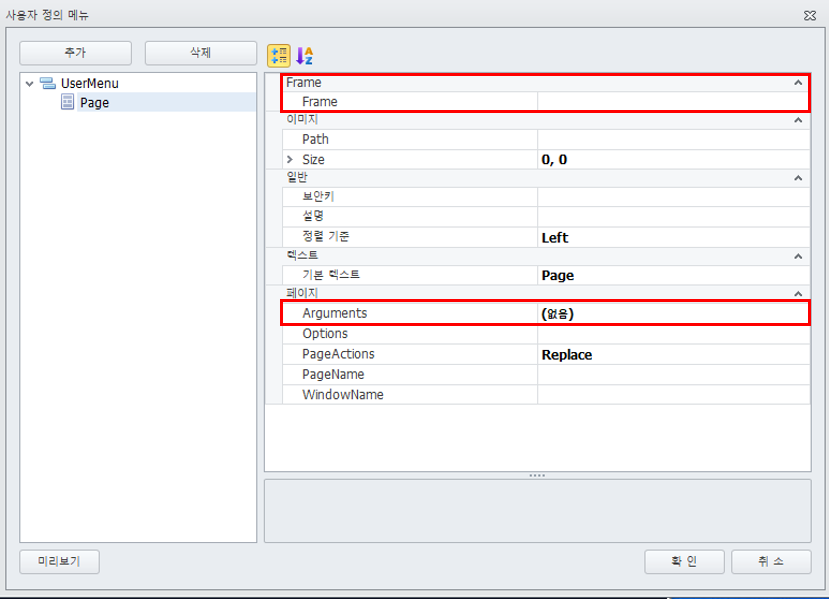Click the PageName value field

tap(673, 374)
